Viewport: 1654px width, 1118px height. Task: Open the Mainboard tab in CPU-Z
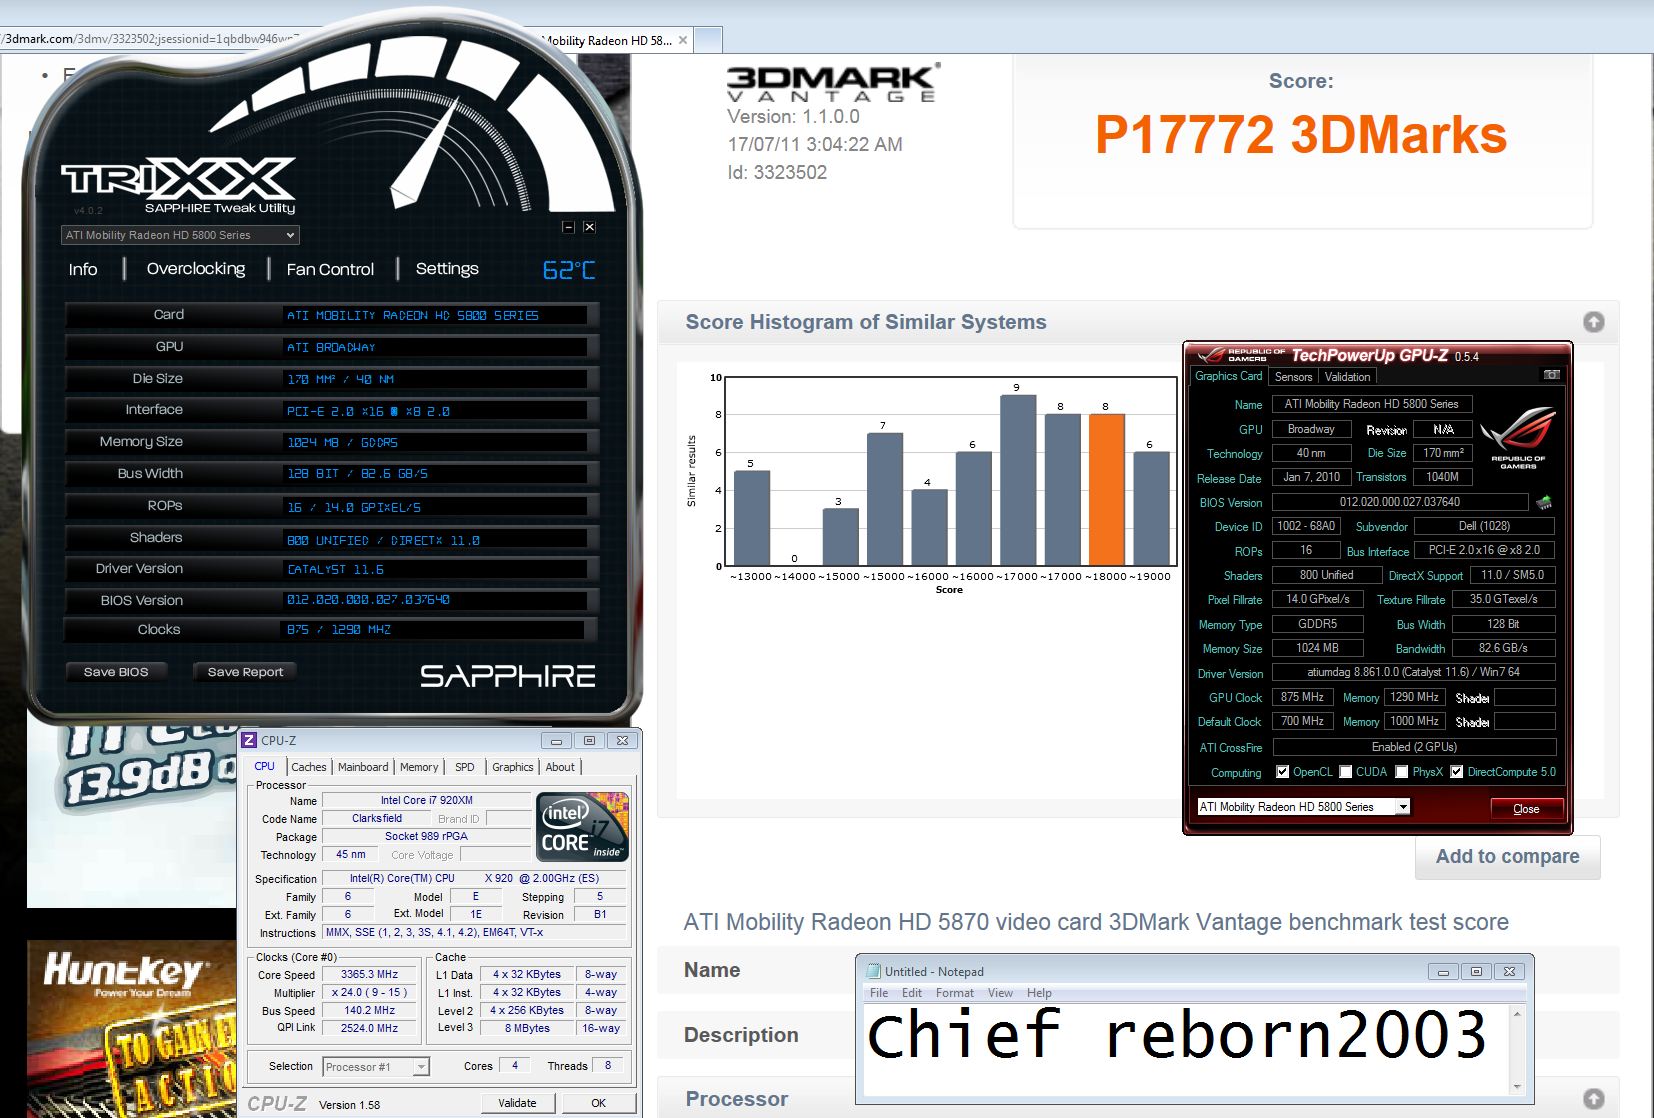pyautogui.click(x=363, y=767)
